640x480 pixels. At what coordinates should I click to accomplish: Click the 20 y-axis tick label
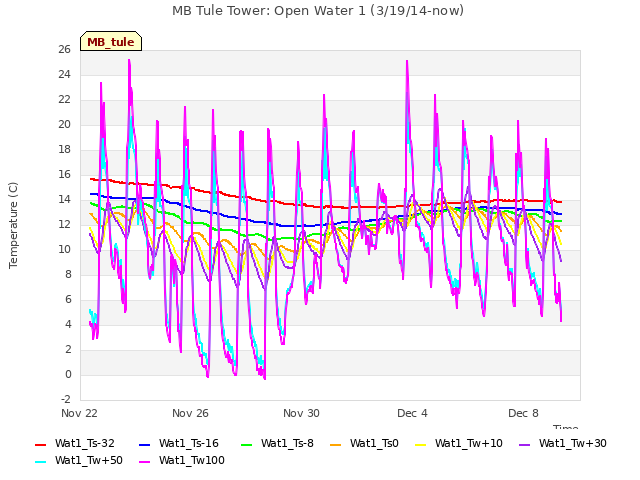pos(64,124)
